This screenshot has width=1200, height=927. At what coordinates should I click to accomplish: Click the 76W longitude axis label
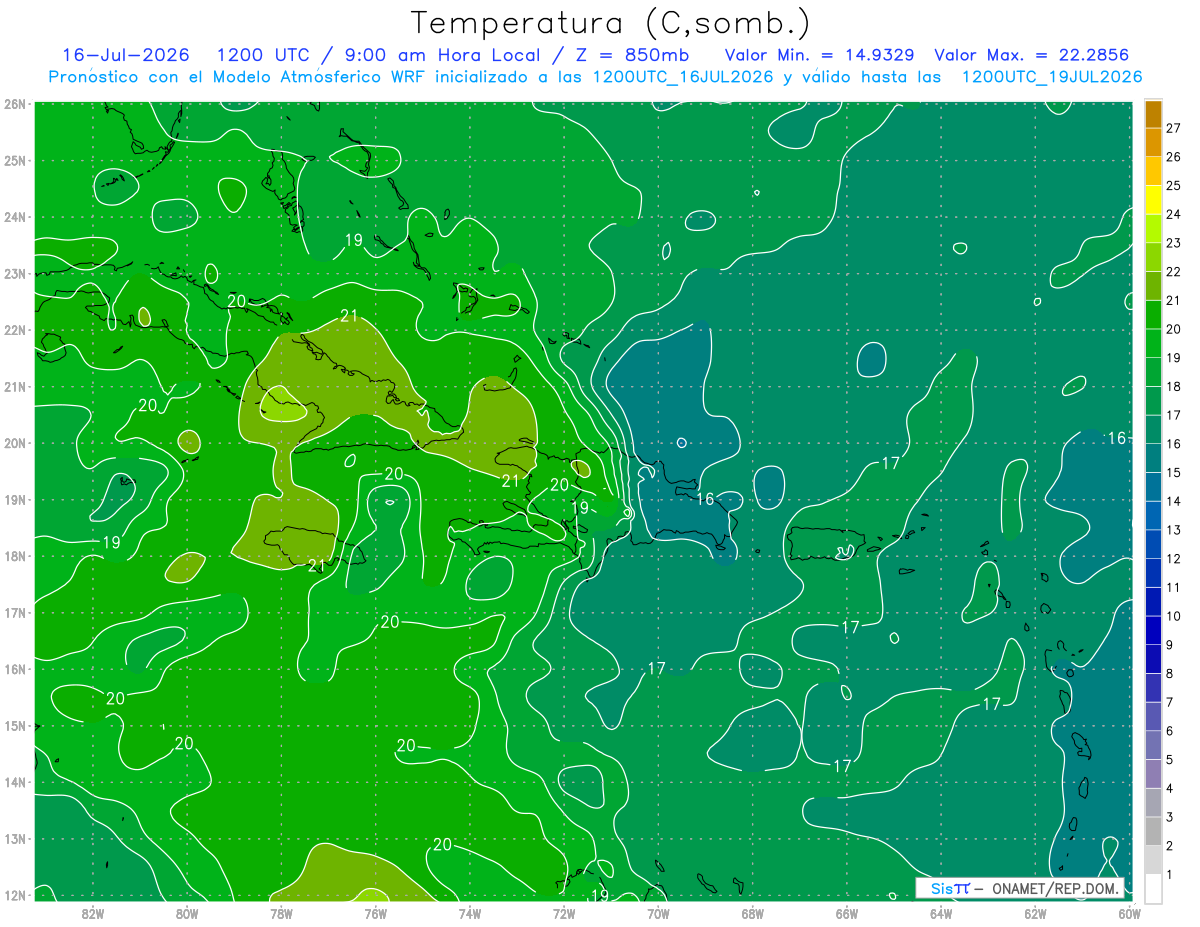click(375, 913)
